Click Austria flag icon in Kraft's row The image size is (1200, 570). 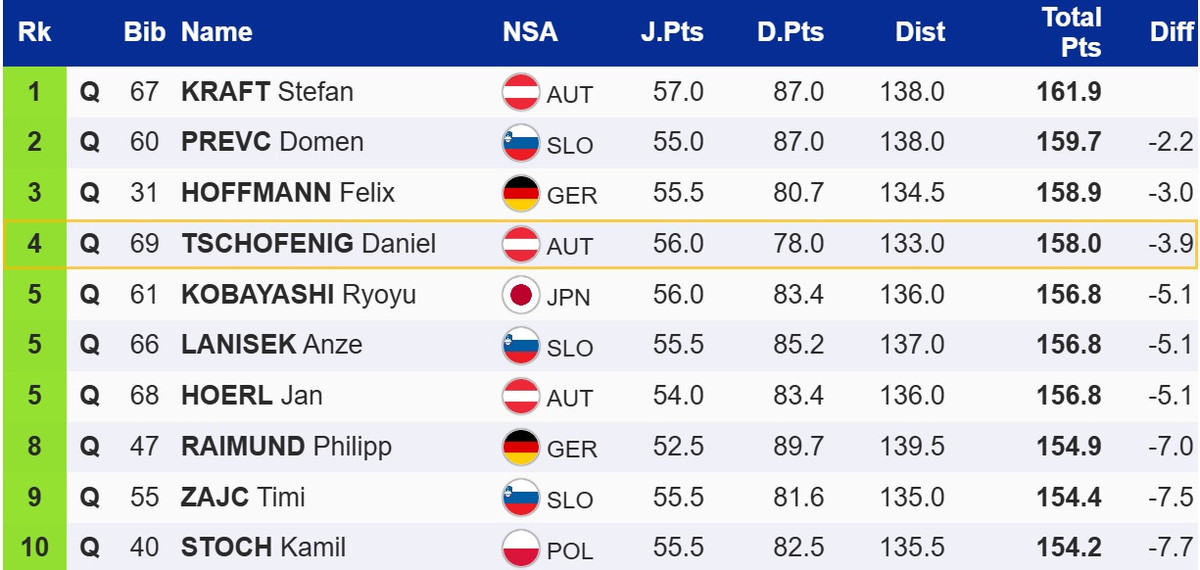(x=520, y=93)
